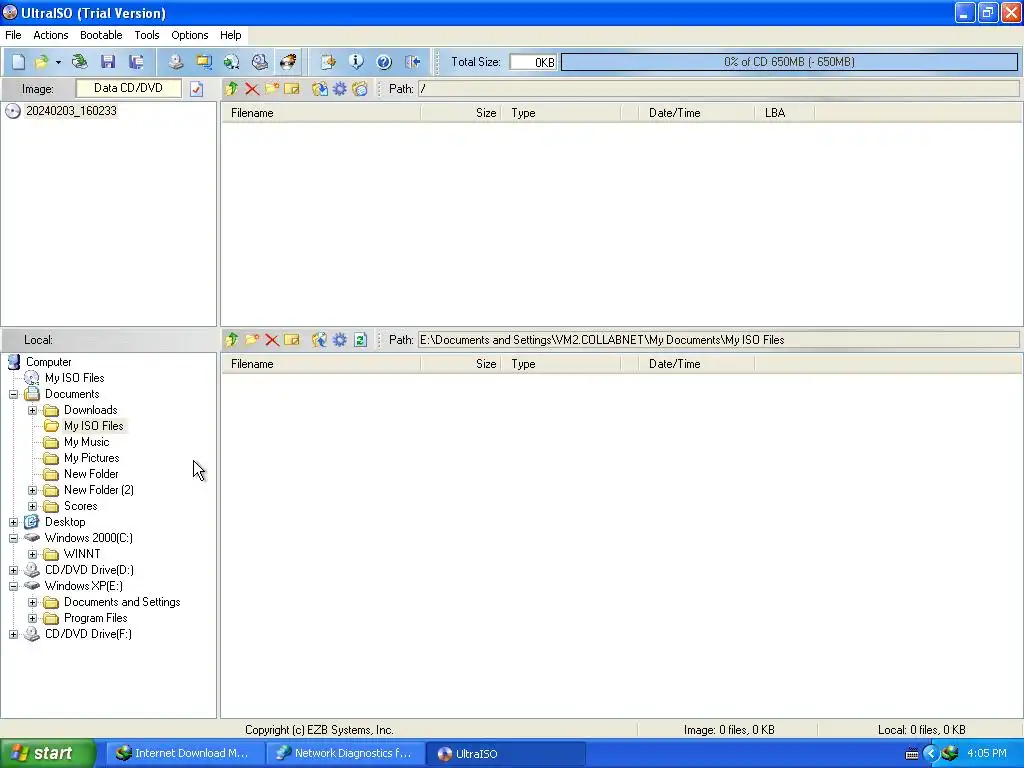Screen dimensions: 1024x768
Task: Select the Computer root node
Action: pyautogui.click(x=48, y=362)
